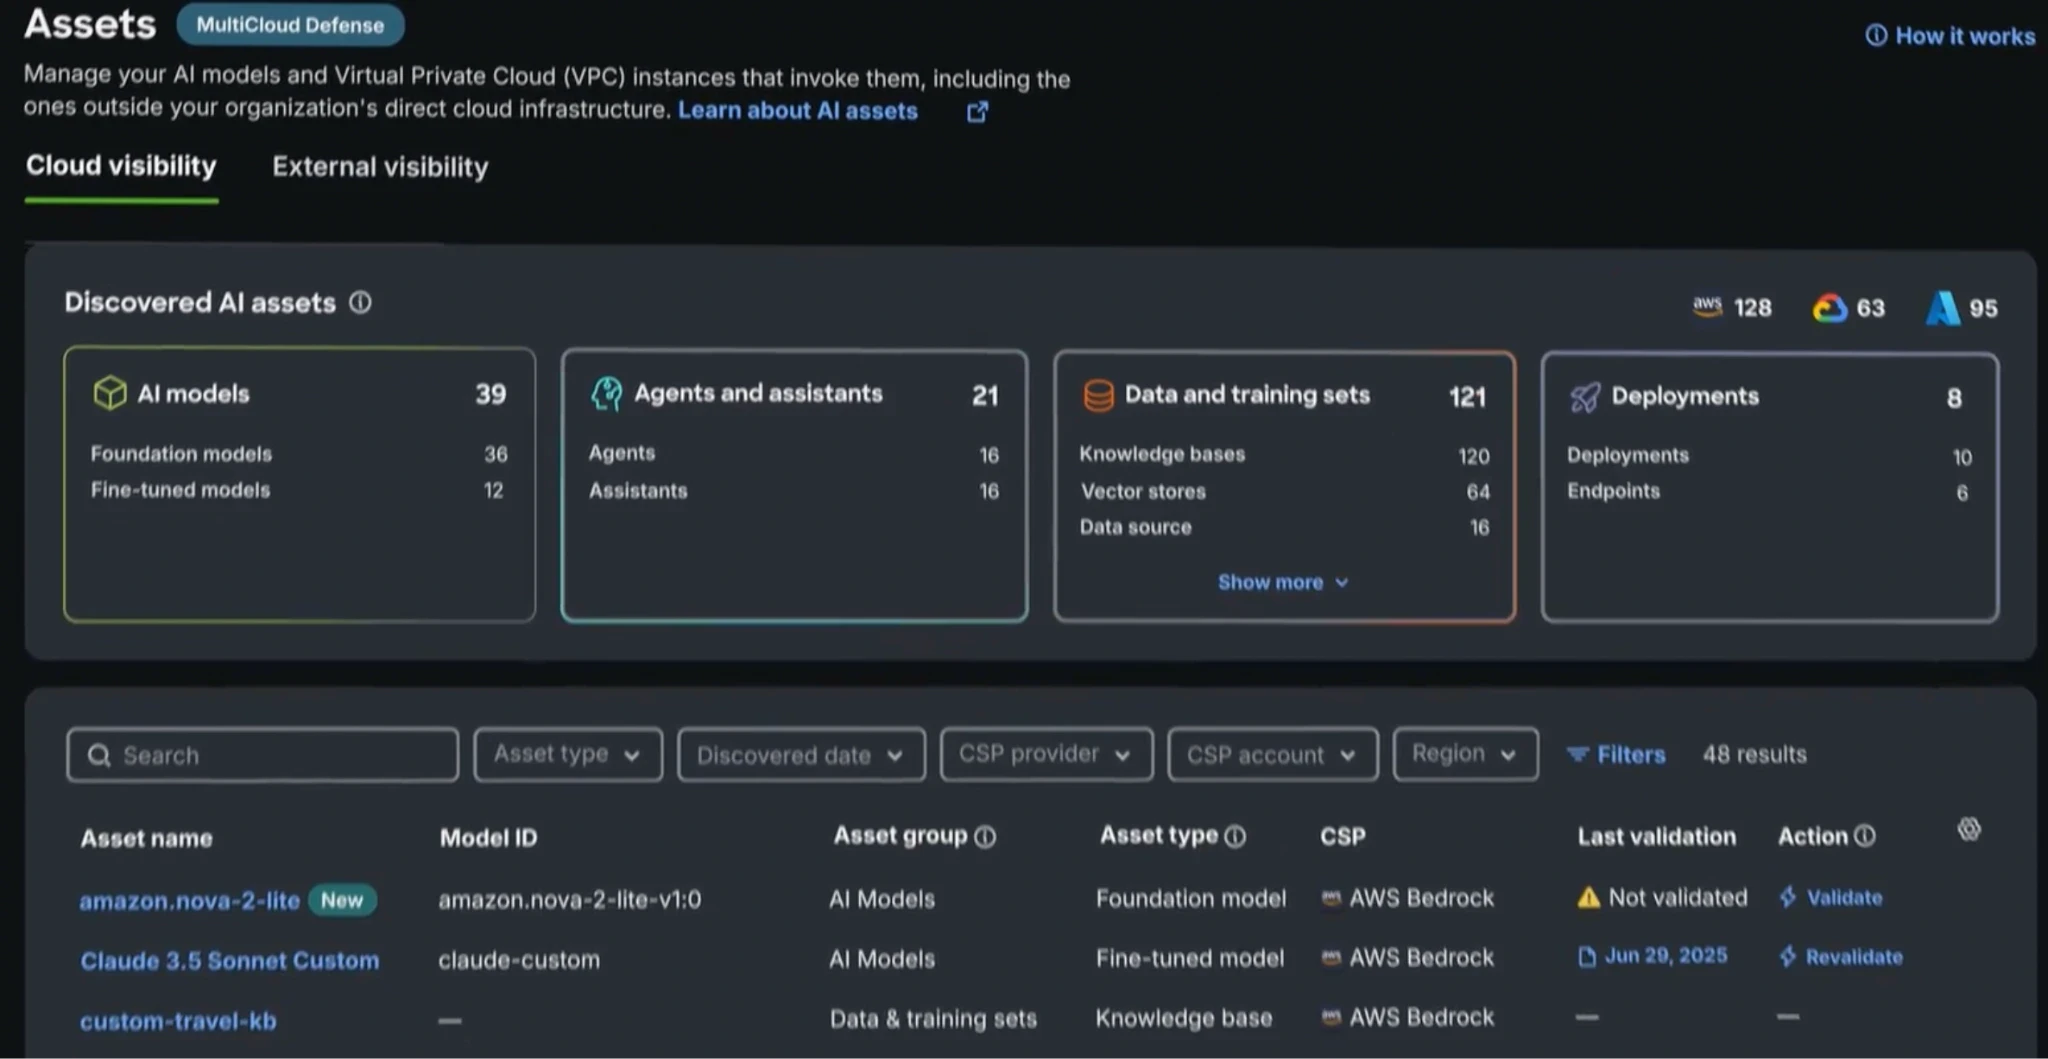Open the external link icon after Learn about AI assets
Screen dimensions: 2048x1059
[977, 112]
